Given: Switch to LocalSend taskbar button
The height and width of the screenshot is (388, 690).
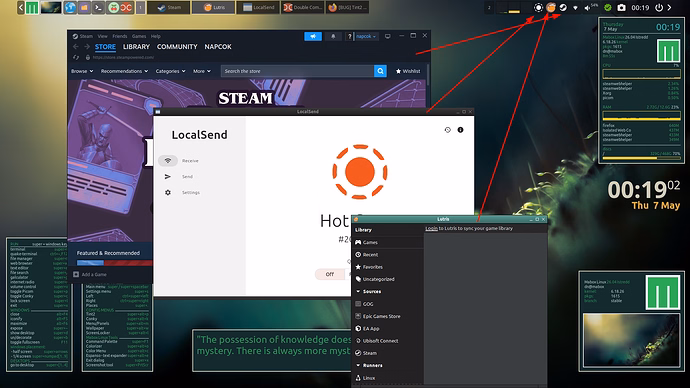Looking at the screenshot, I should point(258,7).
